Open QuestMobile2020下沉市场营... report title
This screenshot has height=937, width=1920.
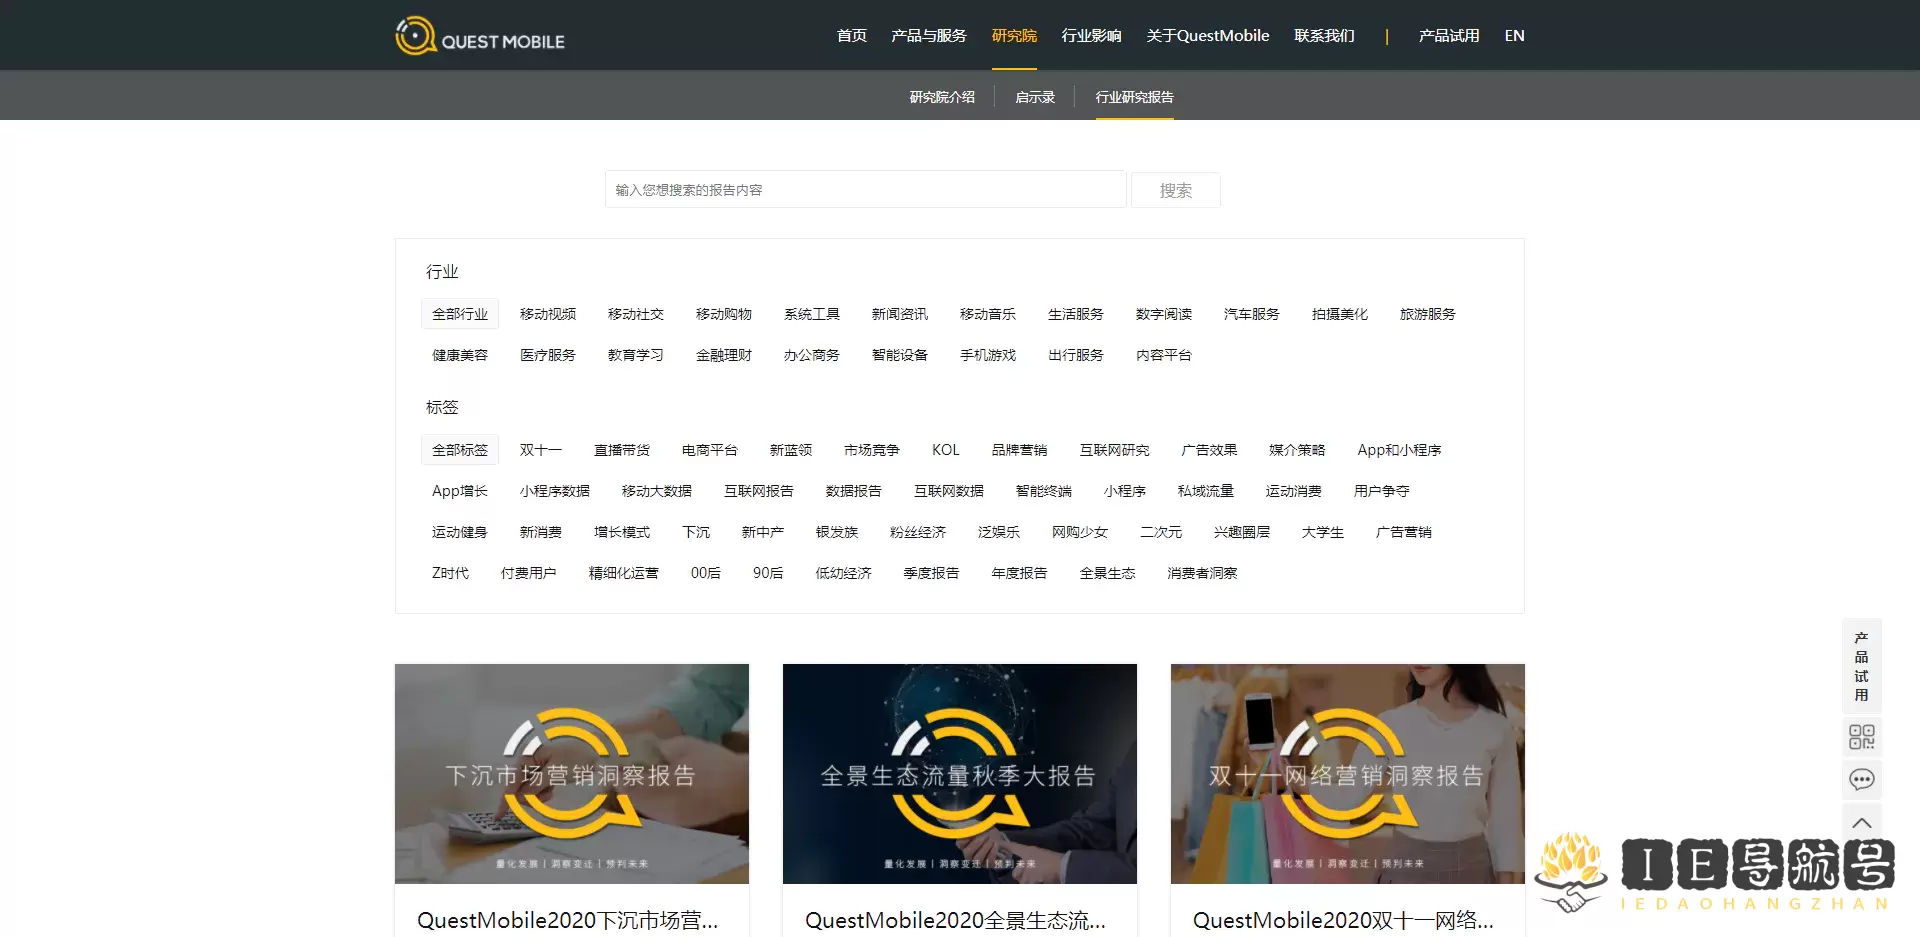coord(568,920)
